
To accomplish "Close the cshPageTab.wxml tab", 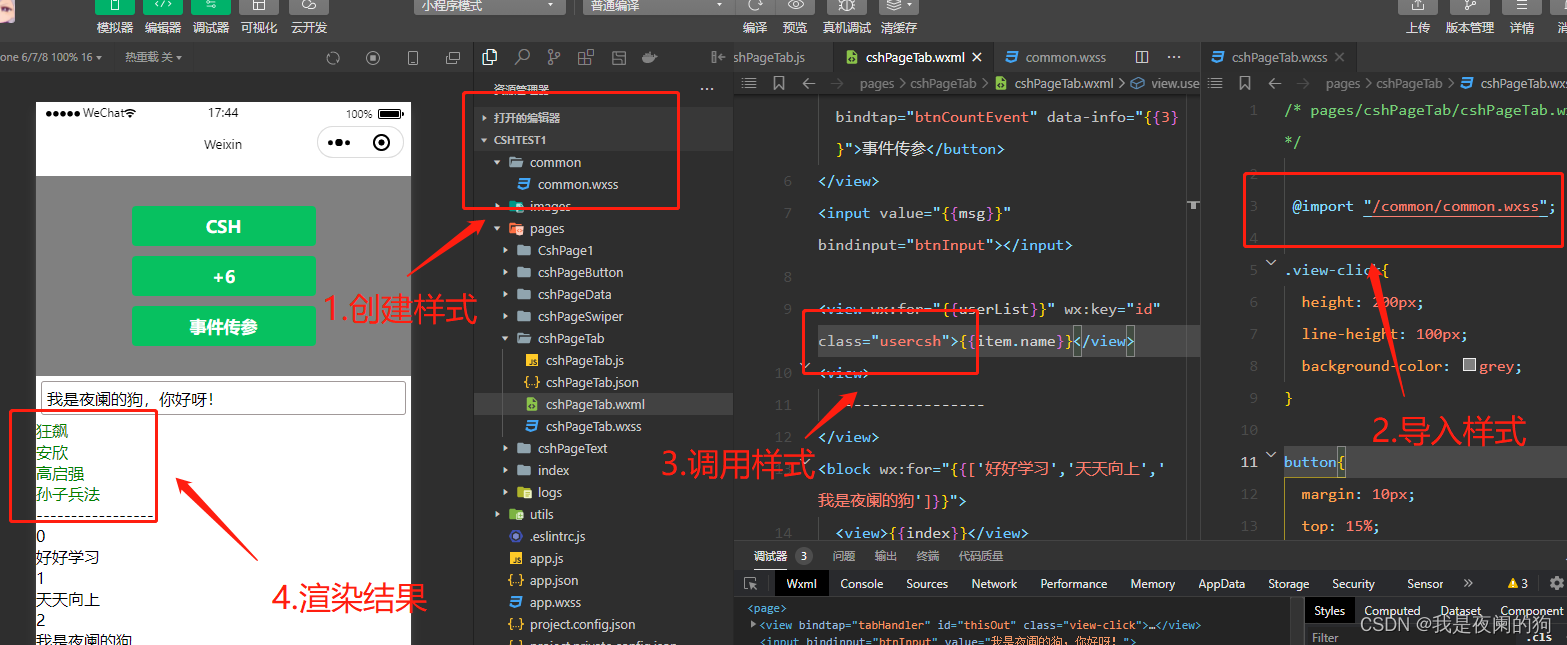I will tap(977, 57).
